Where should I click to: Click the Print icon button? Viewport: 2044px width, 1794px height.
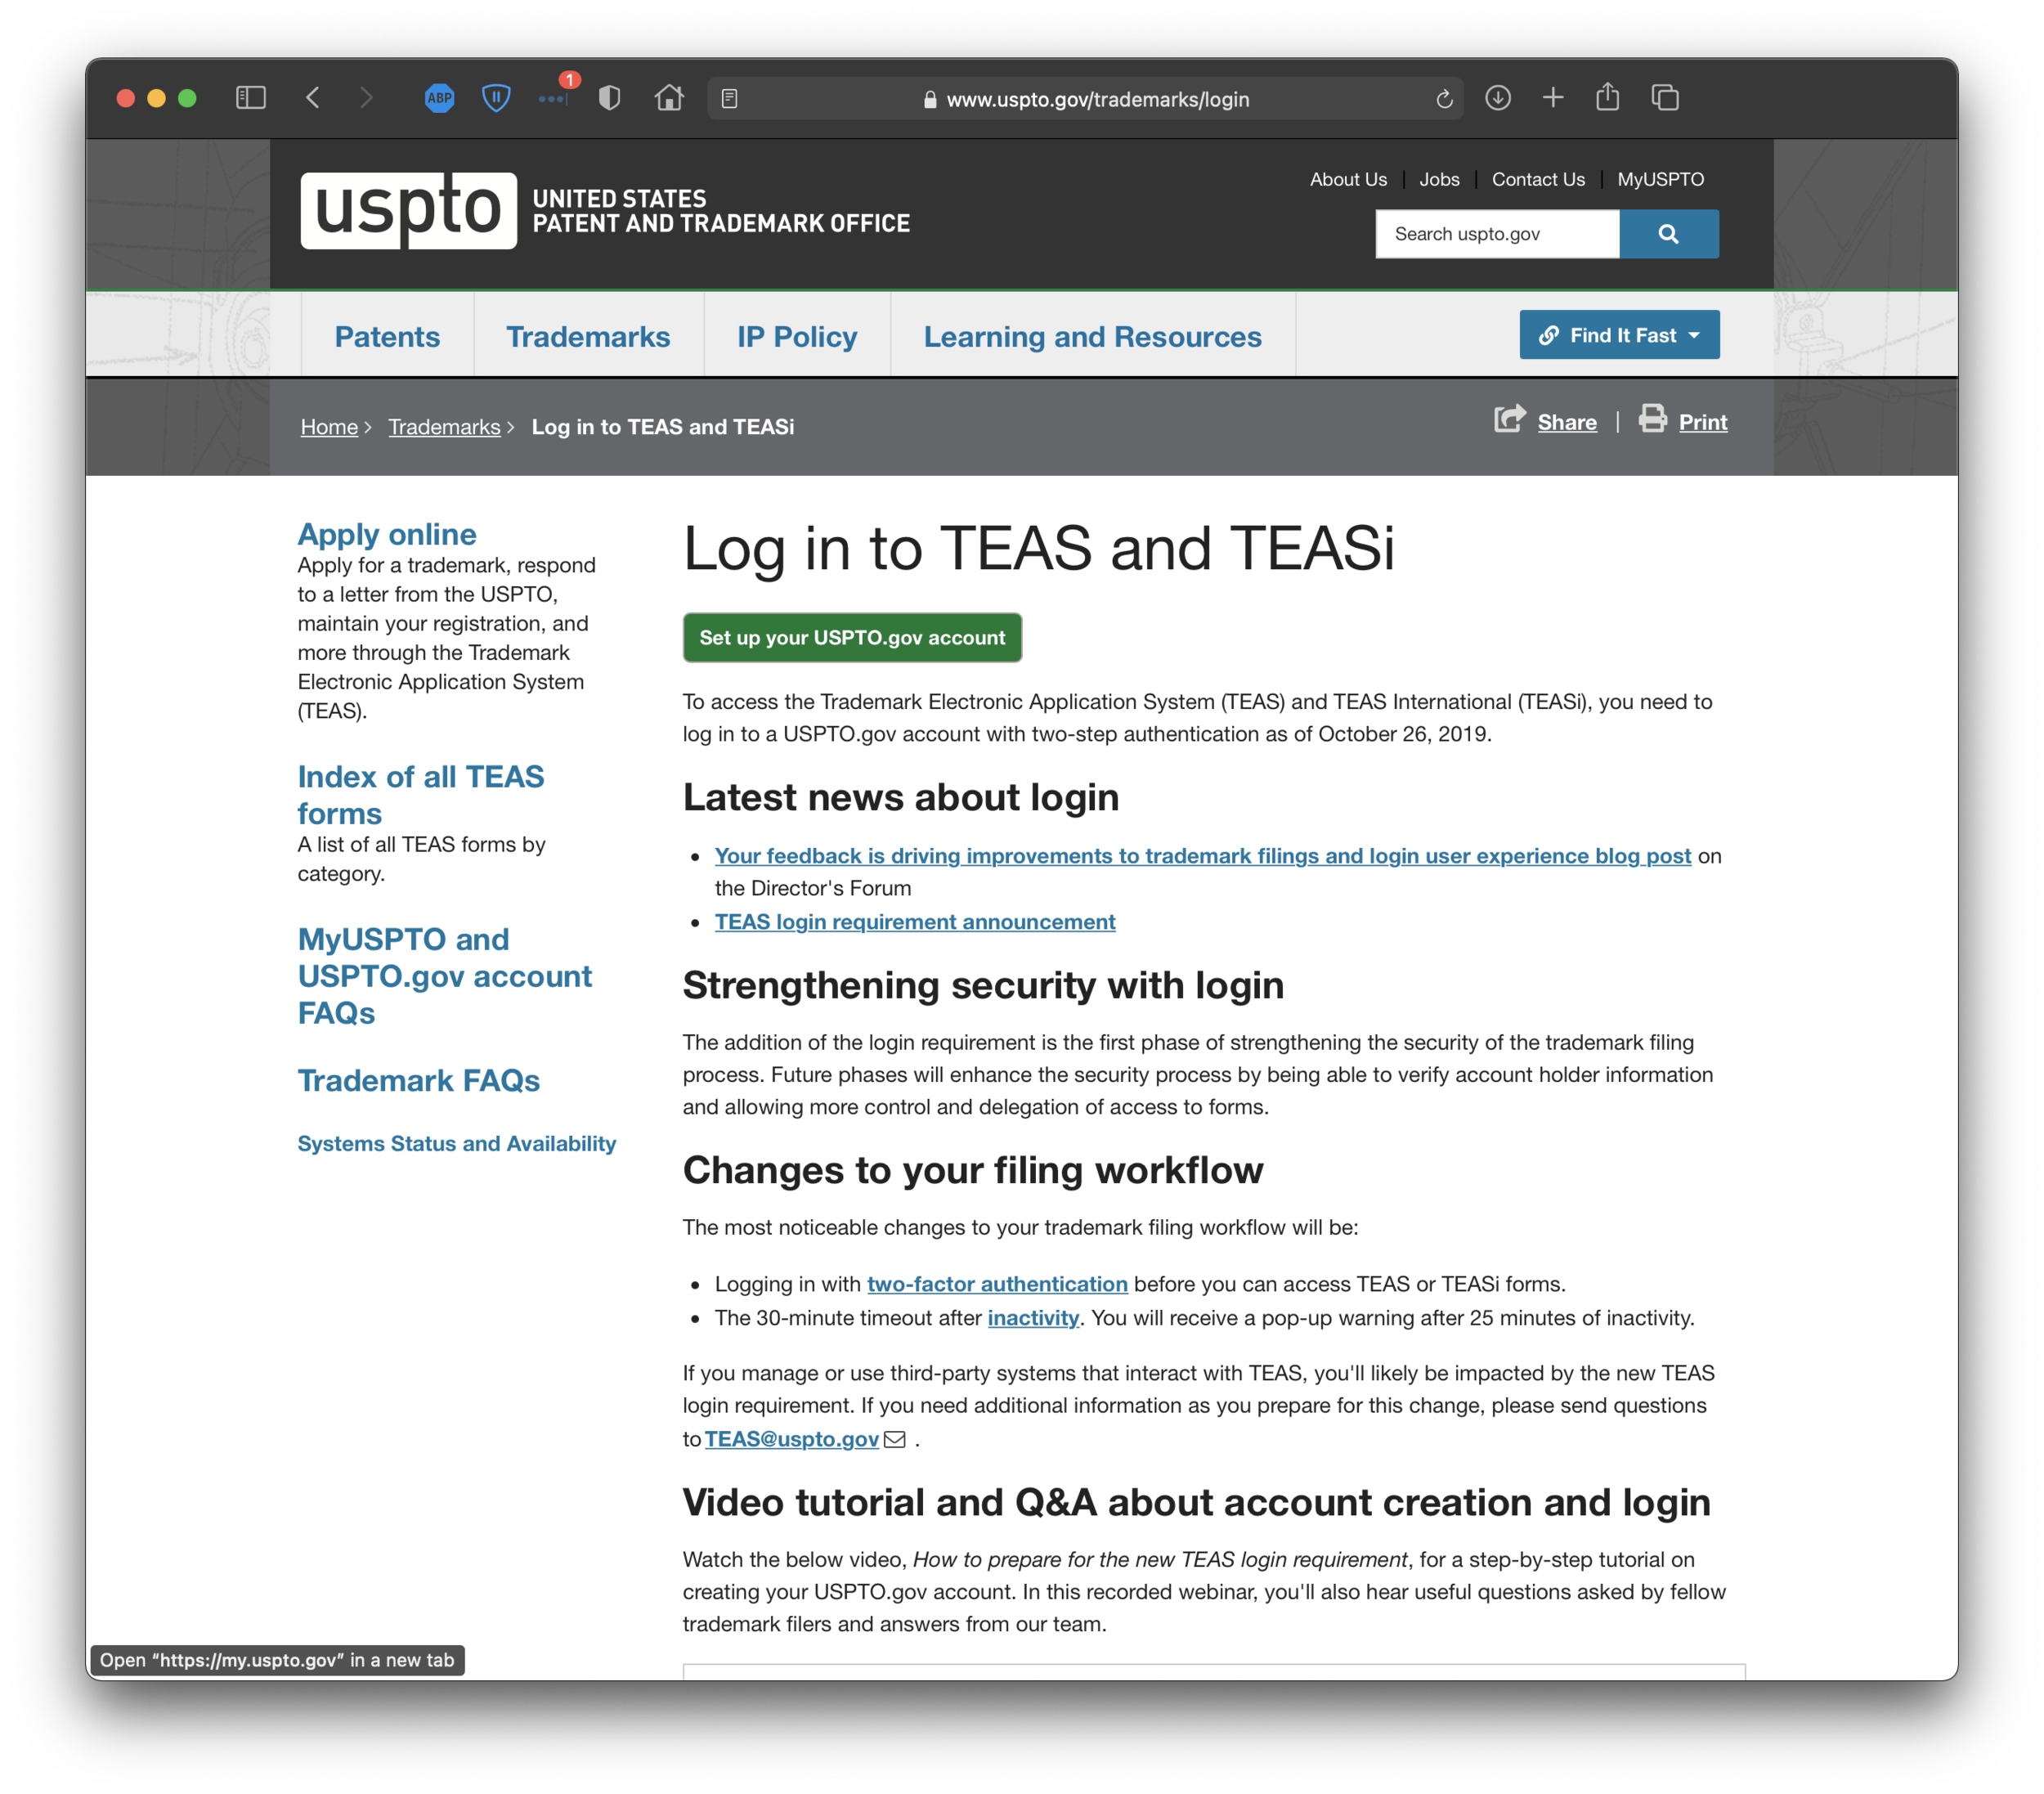pos(1653,420)
